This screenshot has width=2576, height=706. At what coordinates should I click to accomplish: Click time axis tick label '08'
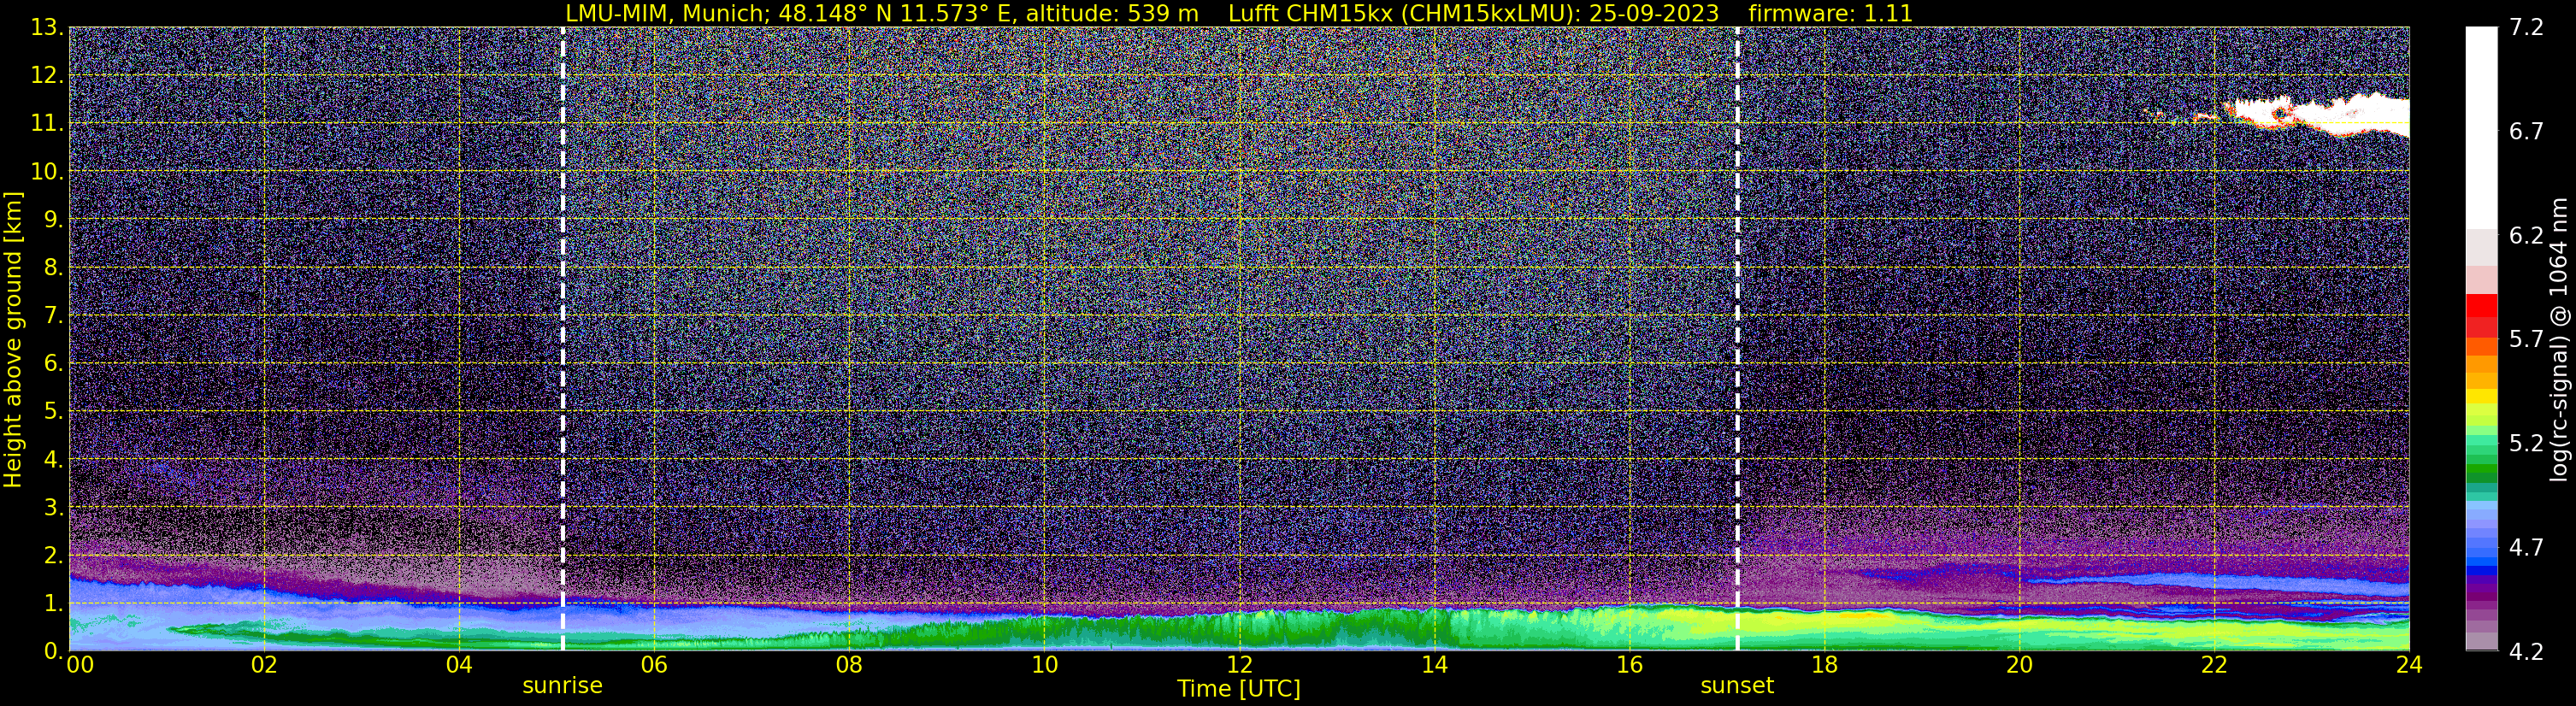849,665
